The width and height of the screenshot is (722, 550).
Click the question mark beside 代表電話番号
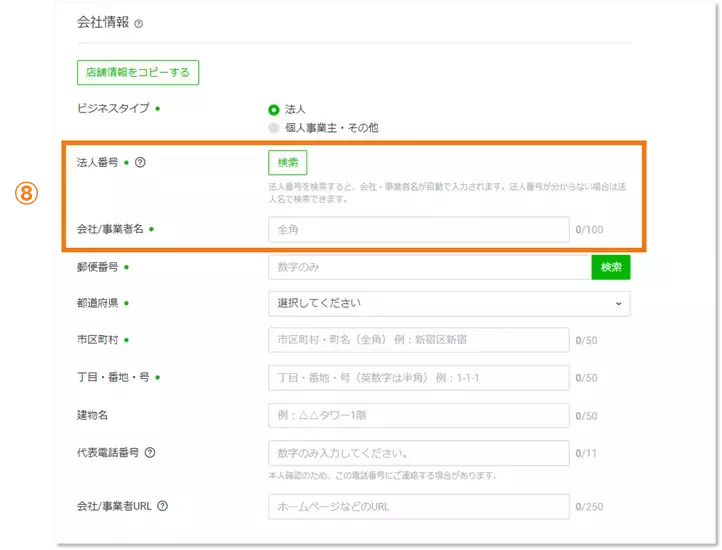tap(150, 453)
